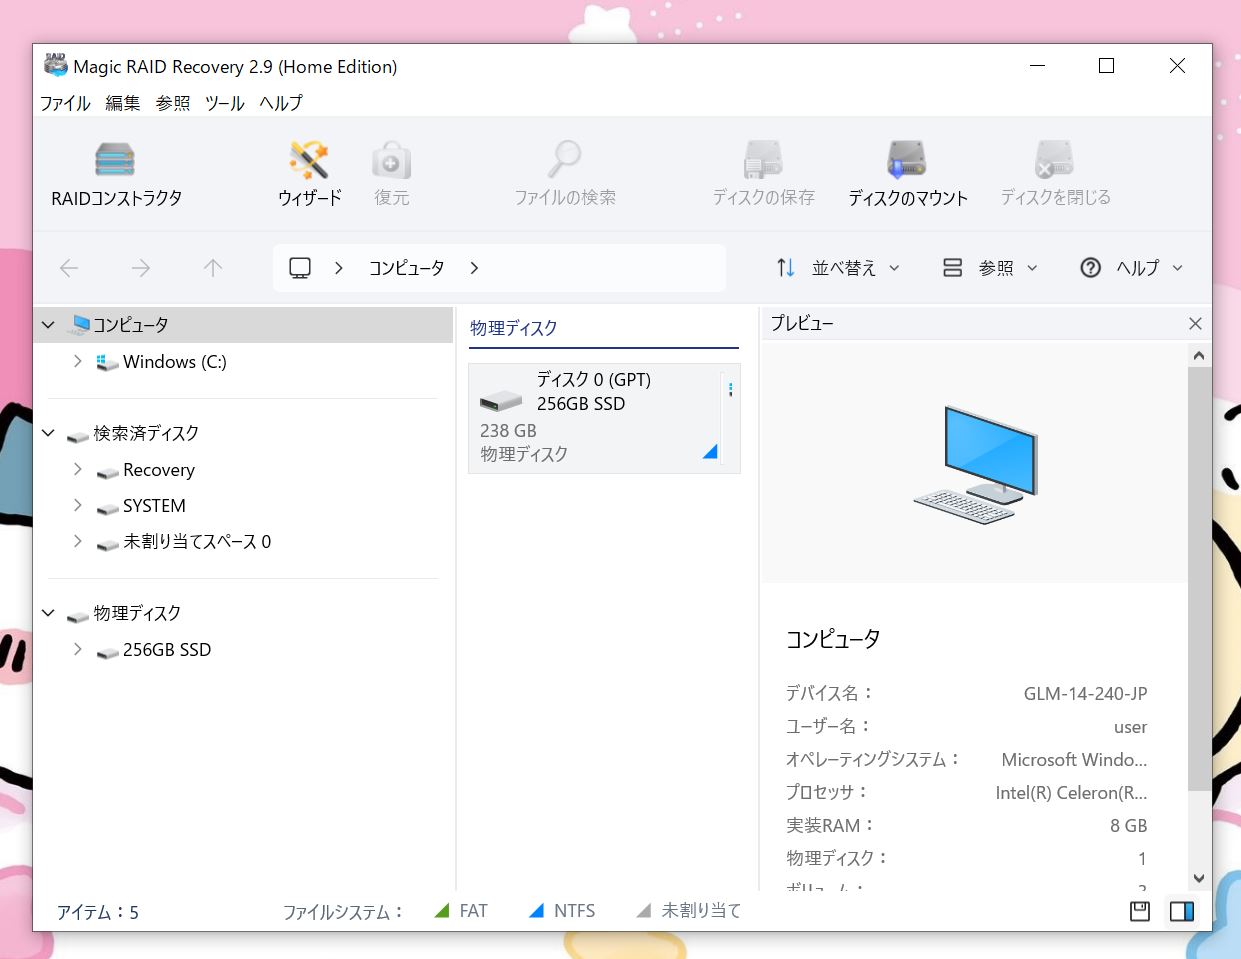Click コンピュータ in the address bar

click(x=406, y=268)
